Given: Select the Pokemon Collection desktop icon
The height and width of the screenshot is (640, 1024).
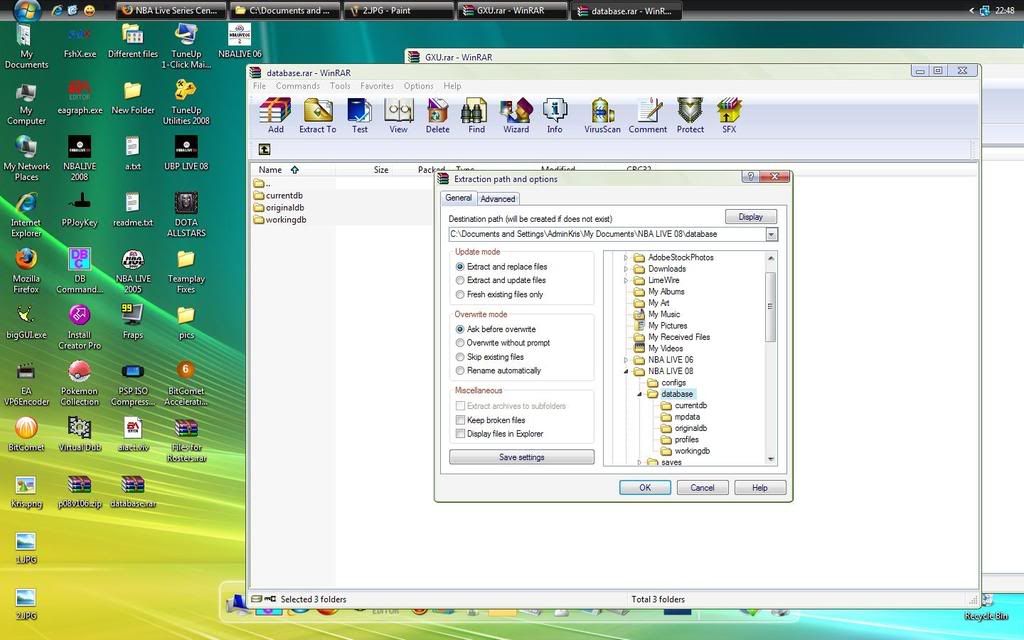Looking at the screenshot, I should (x=80, y=383).
